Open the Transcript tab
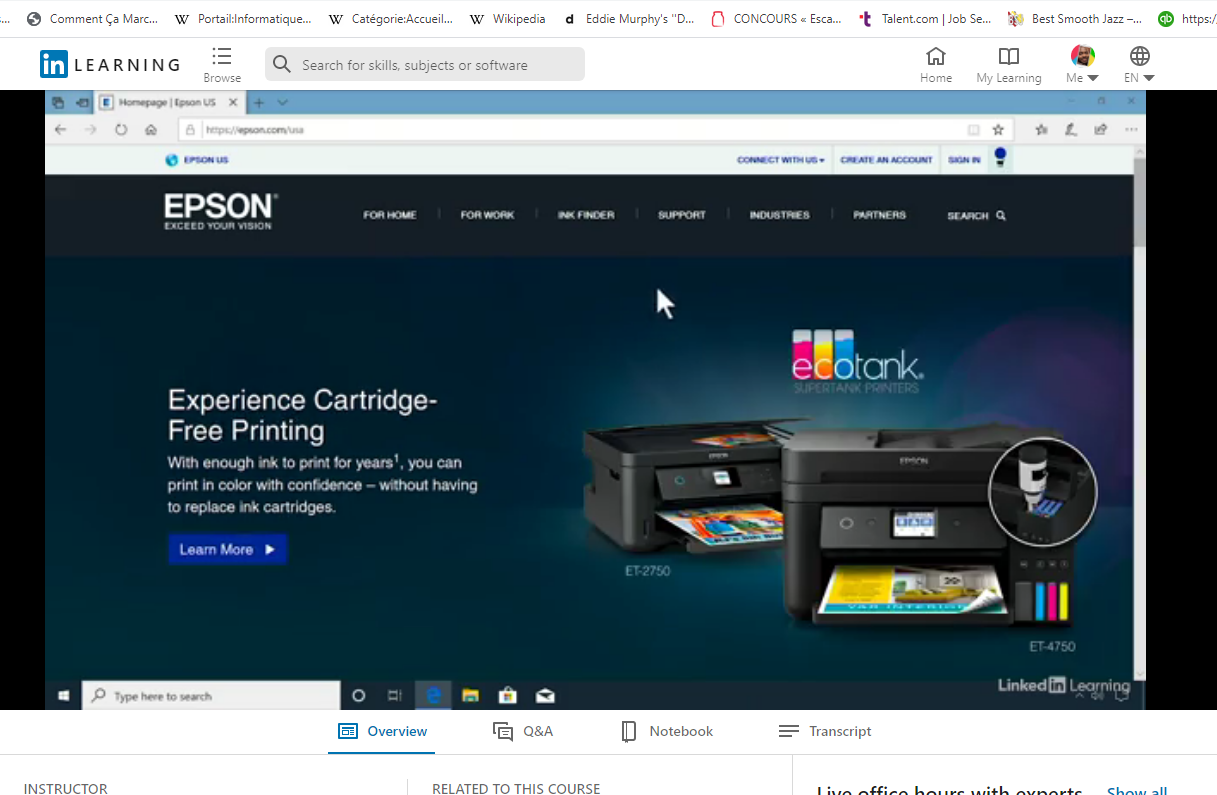1217x795 pixels. pyautogui.click(x=825, y=731)
